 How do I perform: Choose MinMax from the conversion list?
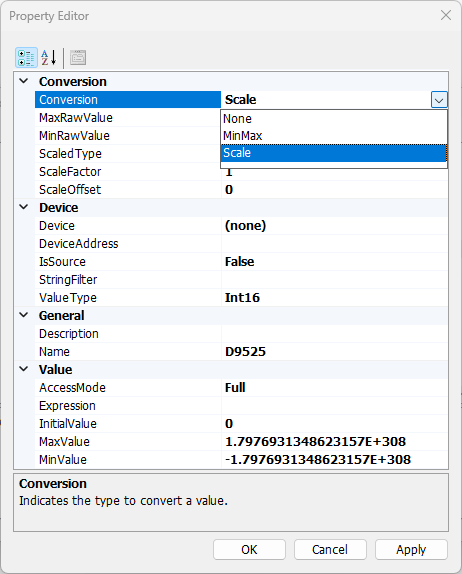pyautogui.click(x=334, y=136)
